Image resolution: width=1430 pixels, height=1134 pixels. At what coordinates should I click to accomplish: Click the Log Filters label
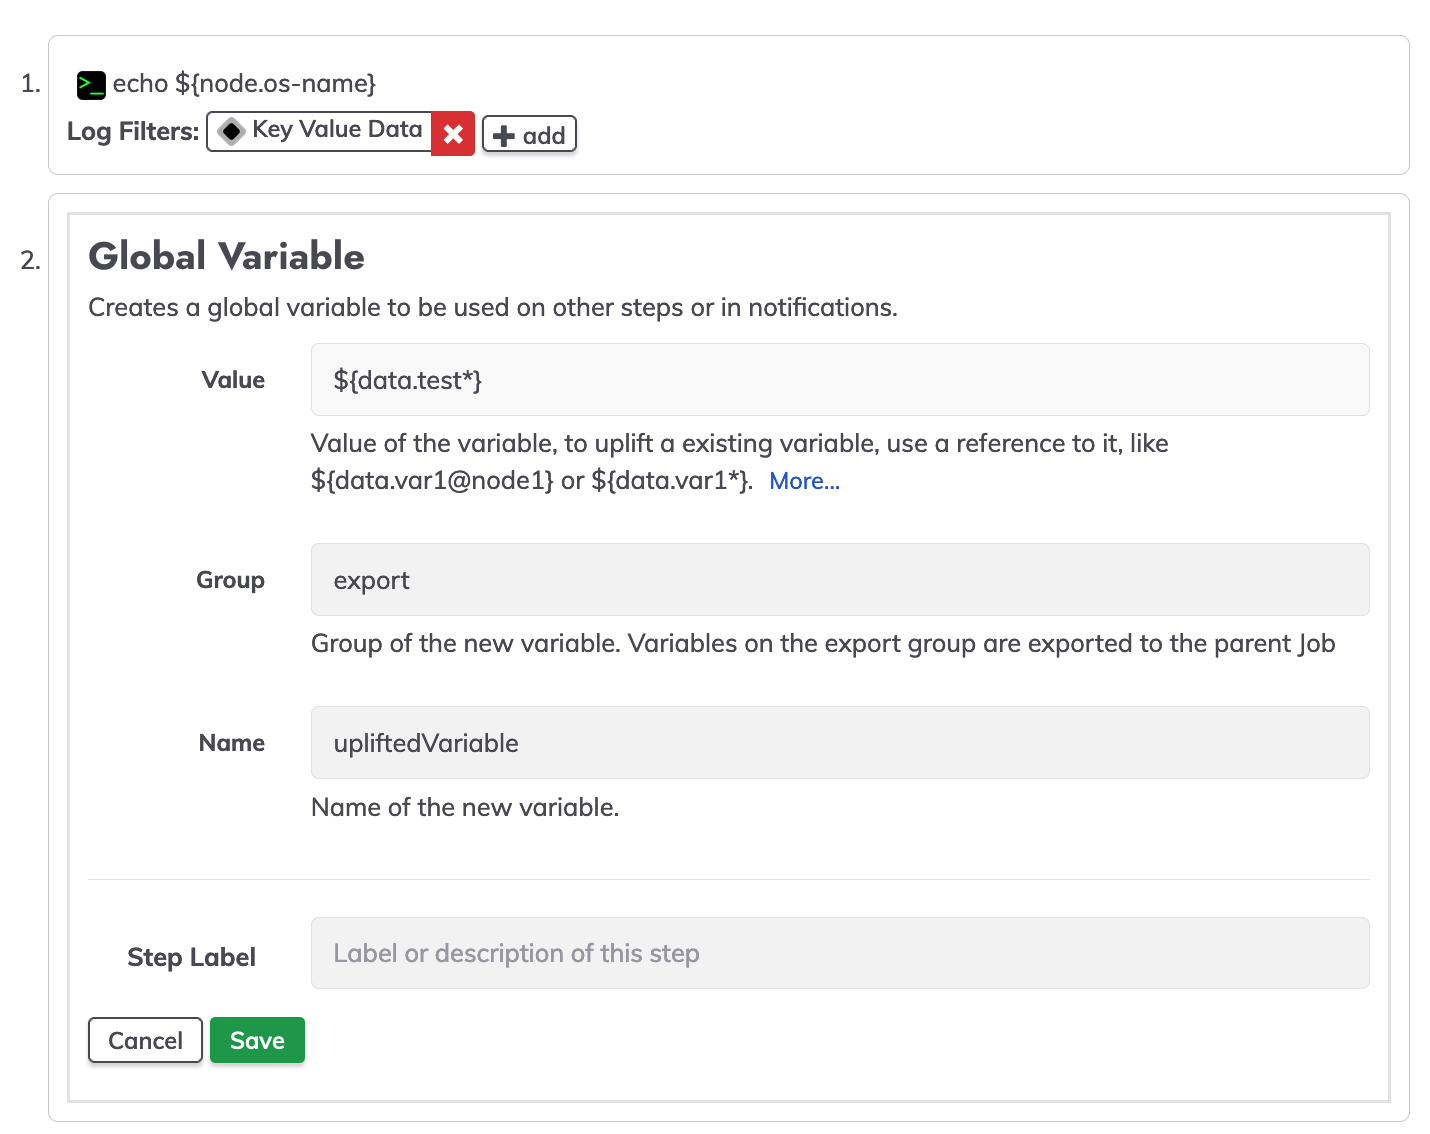[133, 131]
